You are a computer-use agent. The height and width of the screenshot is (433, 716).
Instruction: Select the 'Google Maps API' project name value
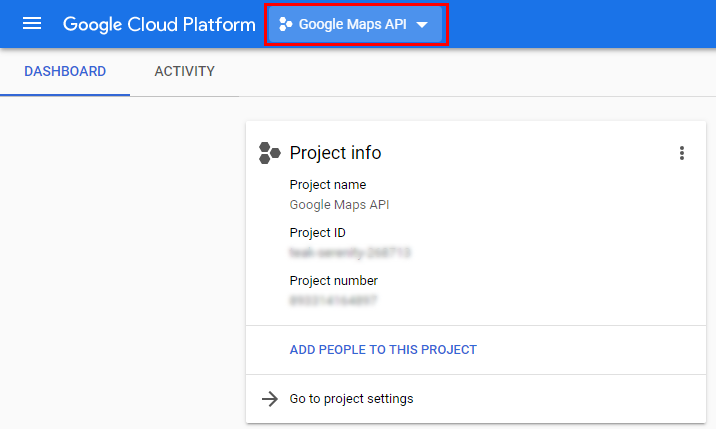pos(339,205)
